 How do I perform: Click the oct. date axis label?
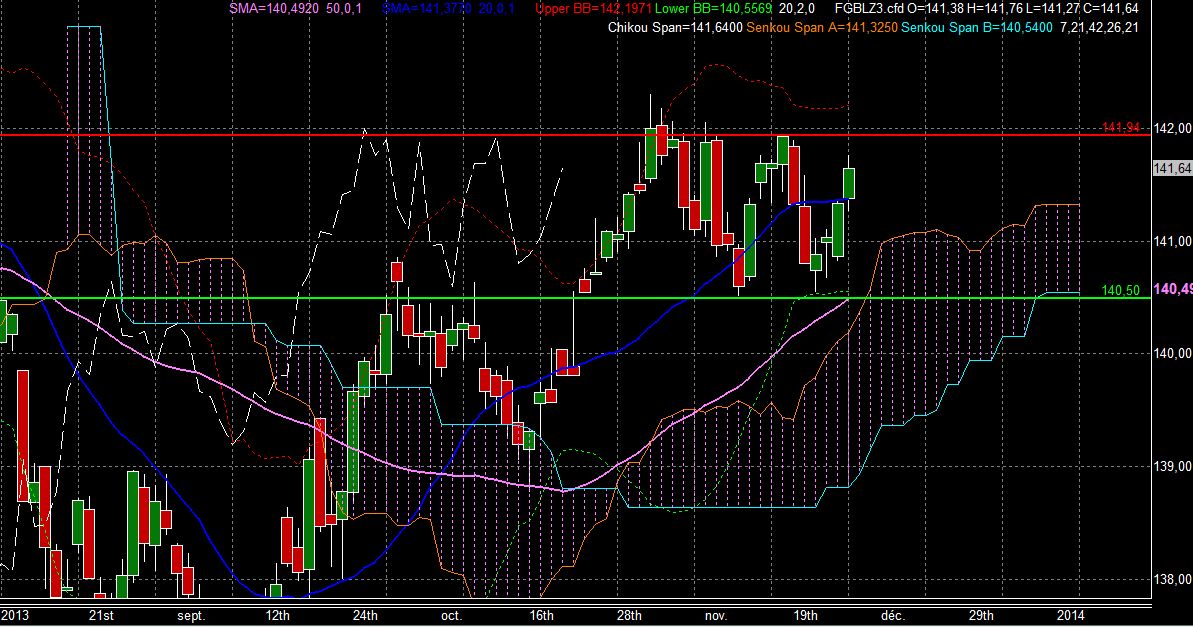[x=451, y=615]
